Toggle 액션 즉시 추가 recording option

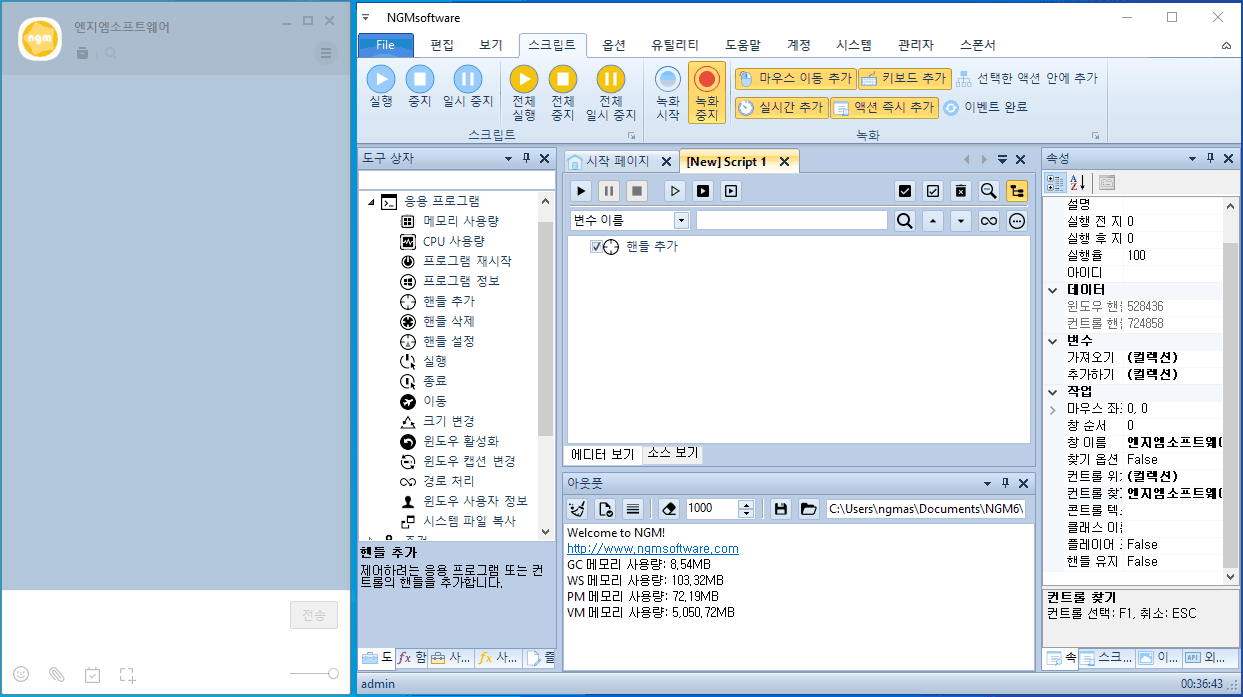[884, 107]
